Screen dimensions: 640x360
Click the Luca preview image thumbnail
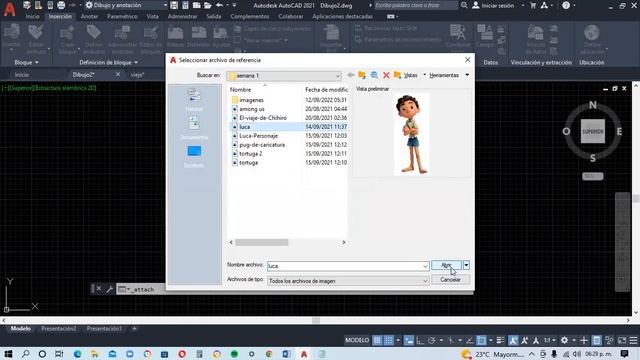(x=411, y=134)
